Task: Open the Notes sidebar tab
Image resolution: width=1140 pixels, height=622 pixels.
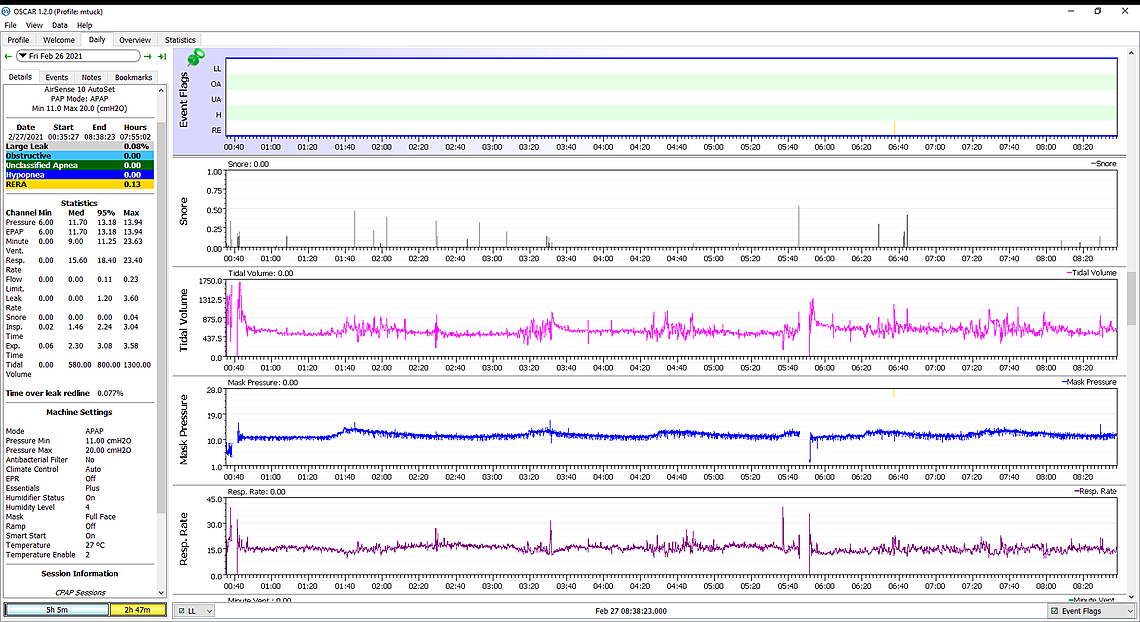Action: click(x=91, y=77)
